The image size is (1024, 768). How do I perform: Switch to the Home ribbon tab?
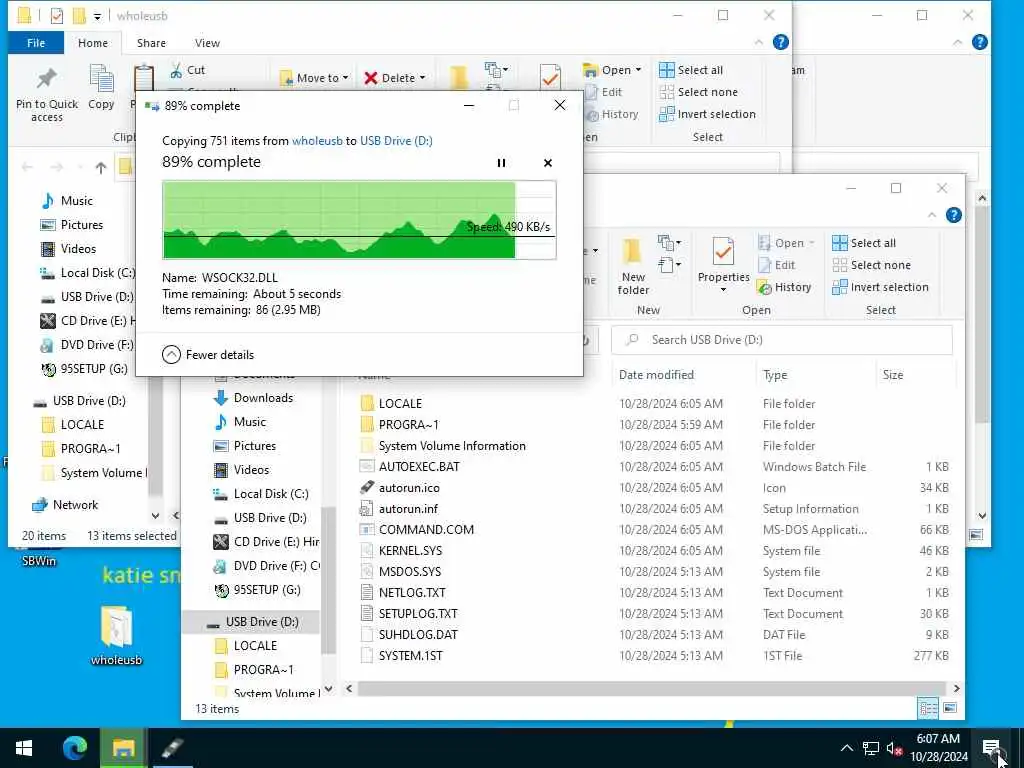(93, 43)
